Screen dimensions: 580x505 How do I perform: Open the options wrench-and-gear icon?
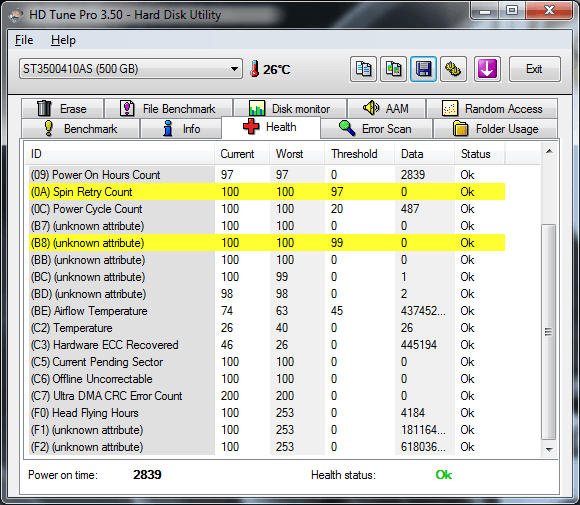coord(453,69)
